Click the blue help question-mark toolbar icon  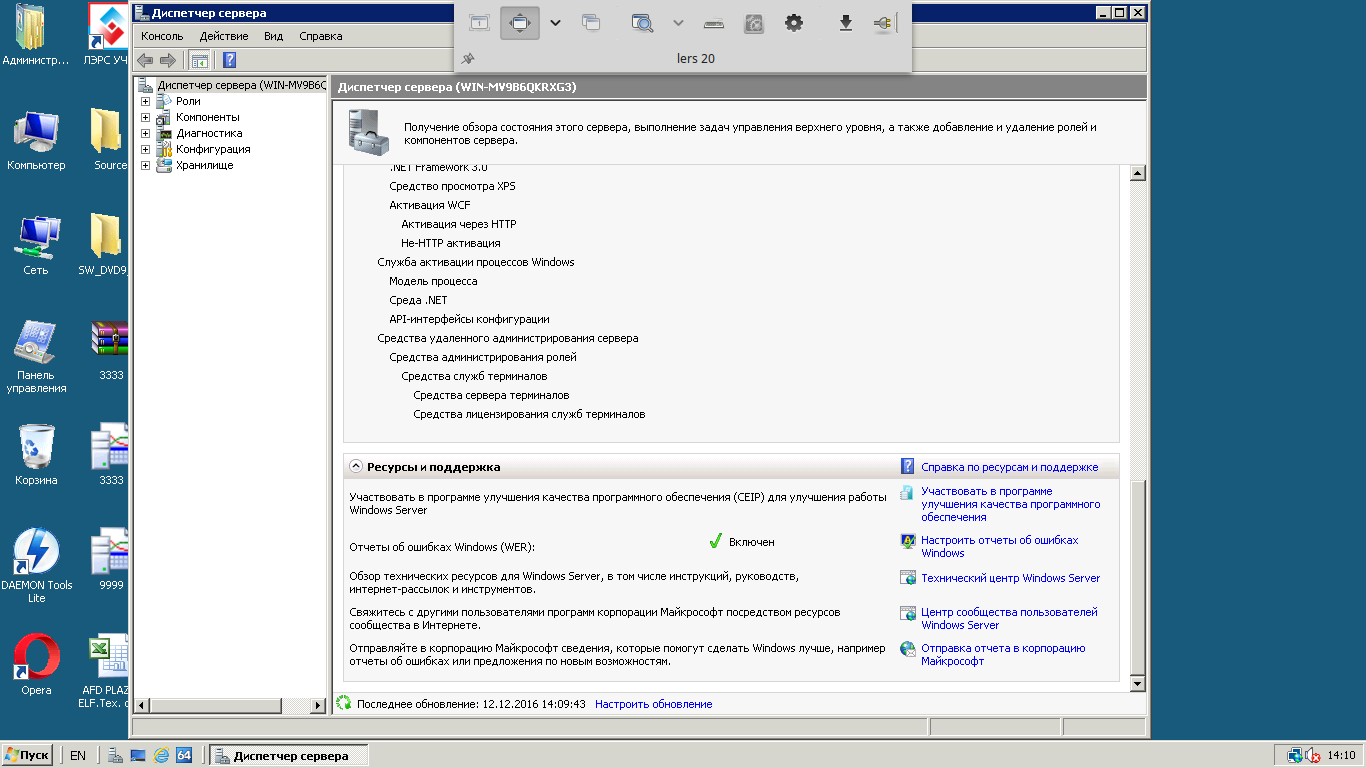coord(229,60)
